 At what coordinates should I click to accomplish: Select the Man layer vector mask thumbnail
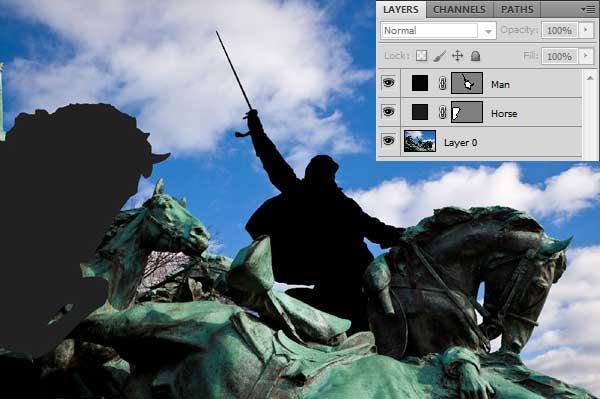pos(467,83)
